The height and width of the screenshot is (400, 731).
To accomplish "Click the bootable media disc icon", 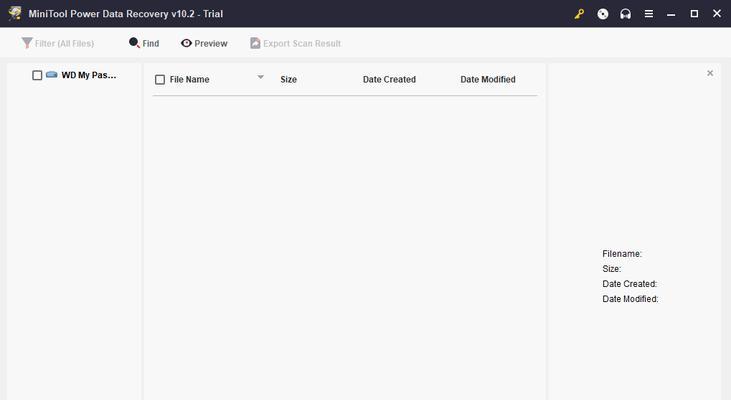I will point(602,14).
